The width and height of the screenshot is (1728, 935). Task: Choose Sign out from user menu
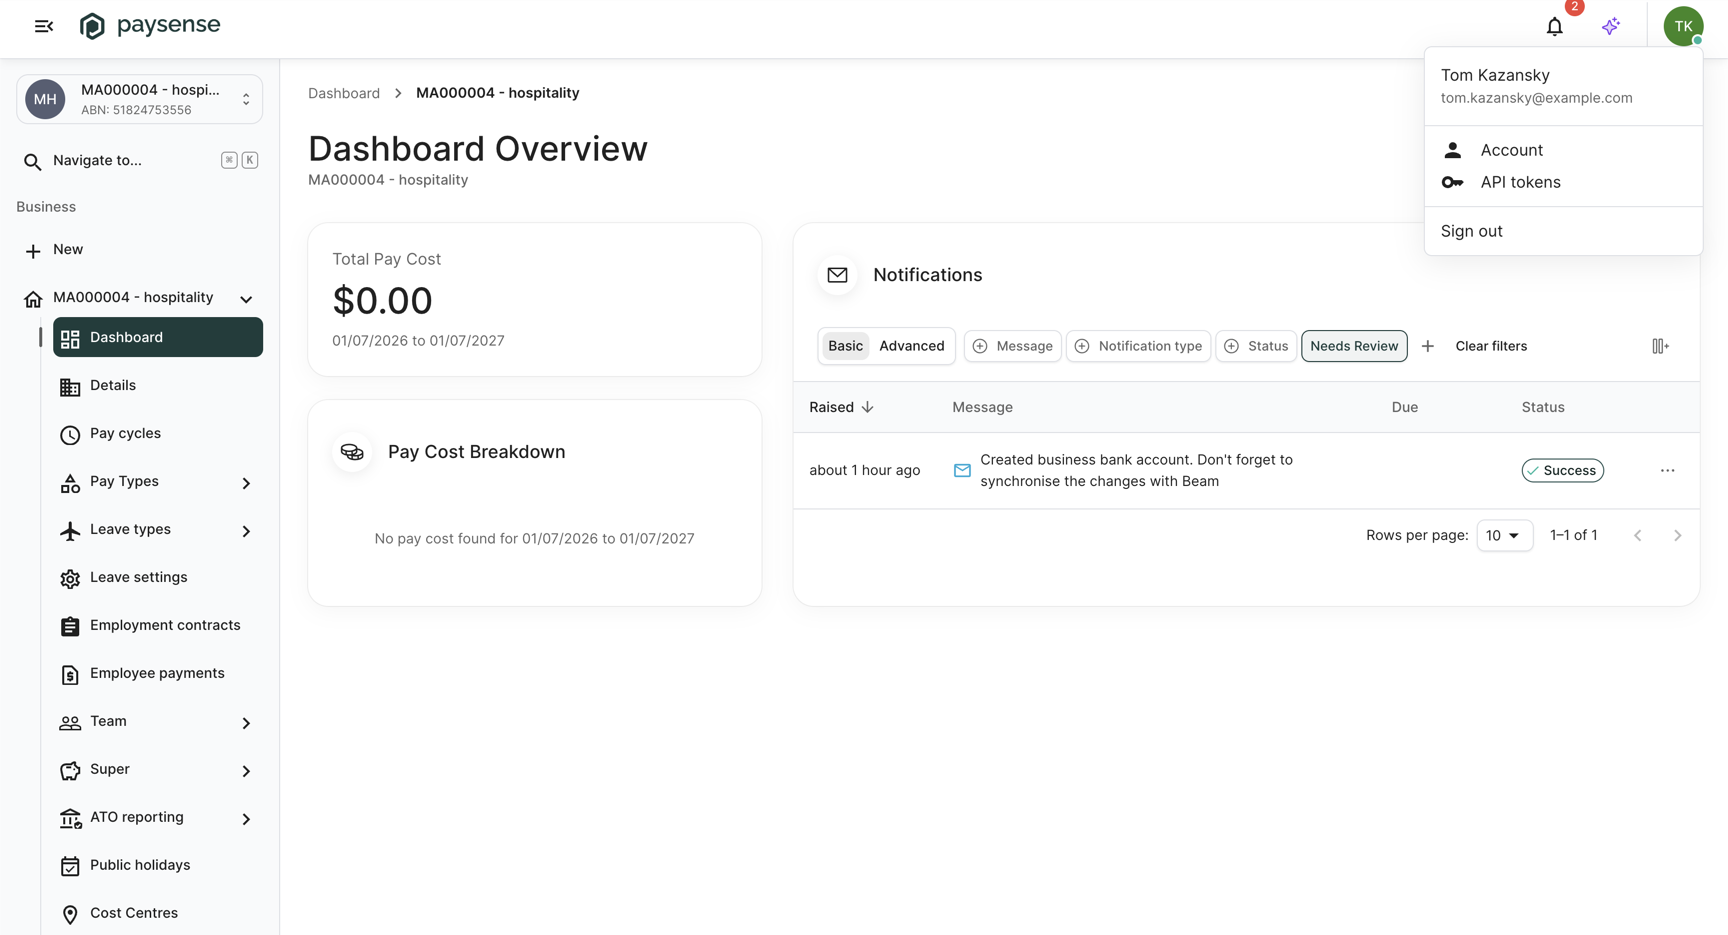(x=1563, y=231)
